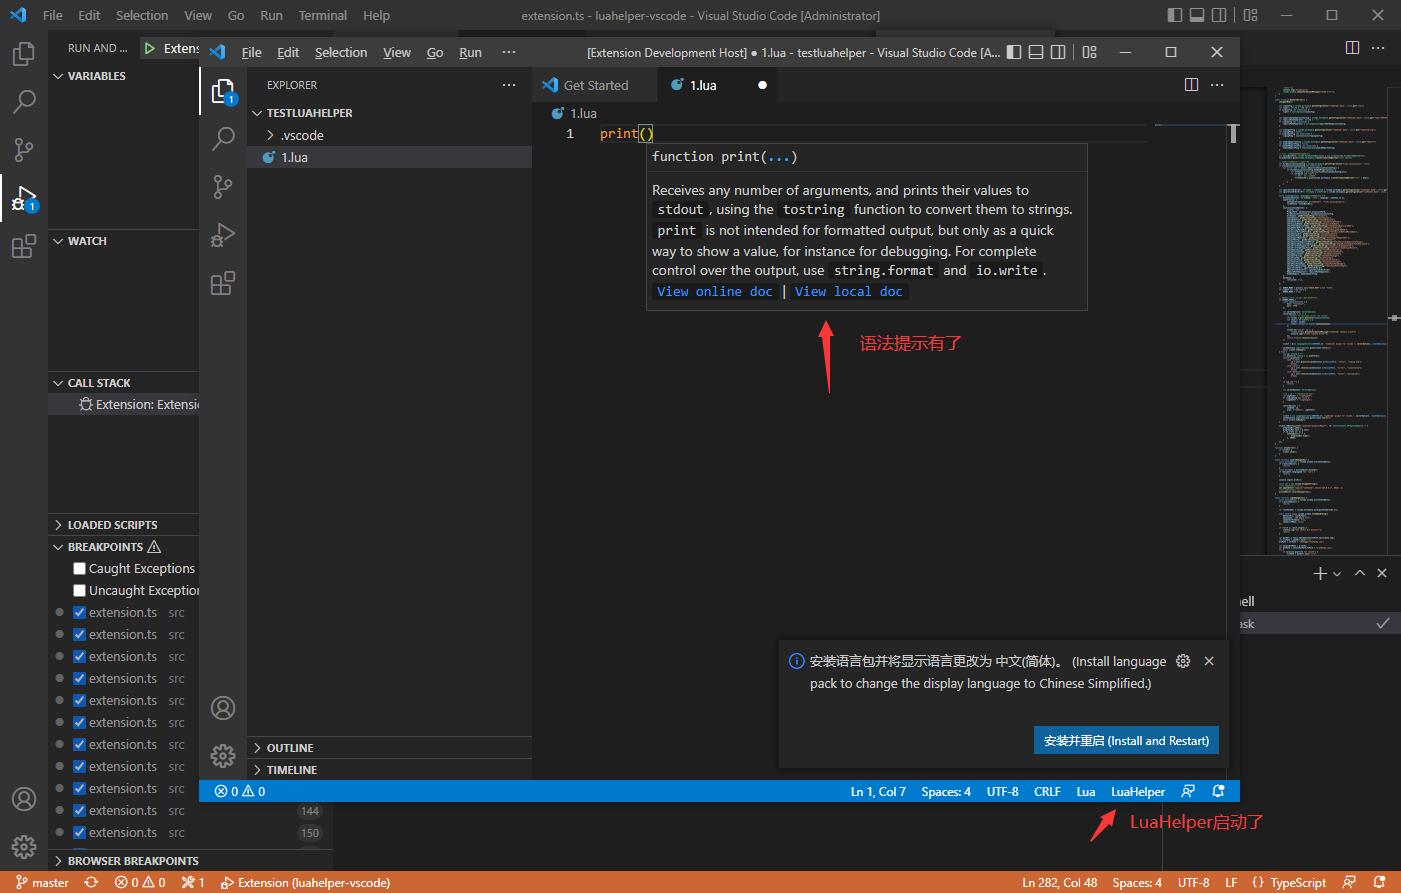Open the terminal launch profile dropdown arrow

(x=1337, y=574)
